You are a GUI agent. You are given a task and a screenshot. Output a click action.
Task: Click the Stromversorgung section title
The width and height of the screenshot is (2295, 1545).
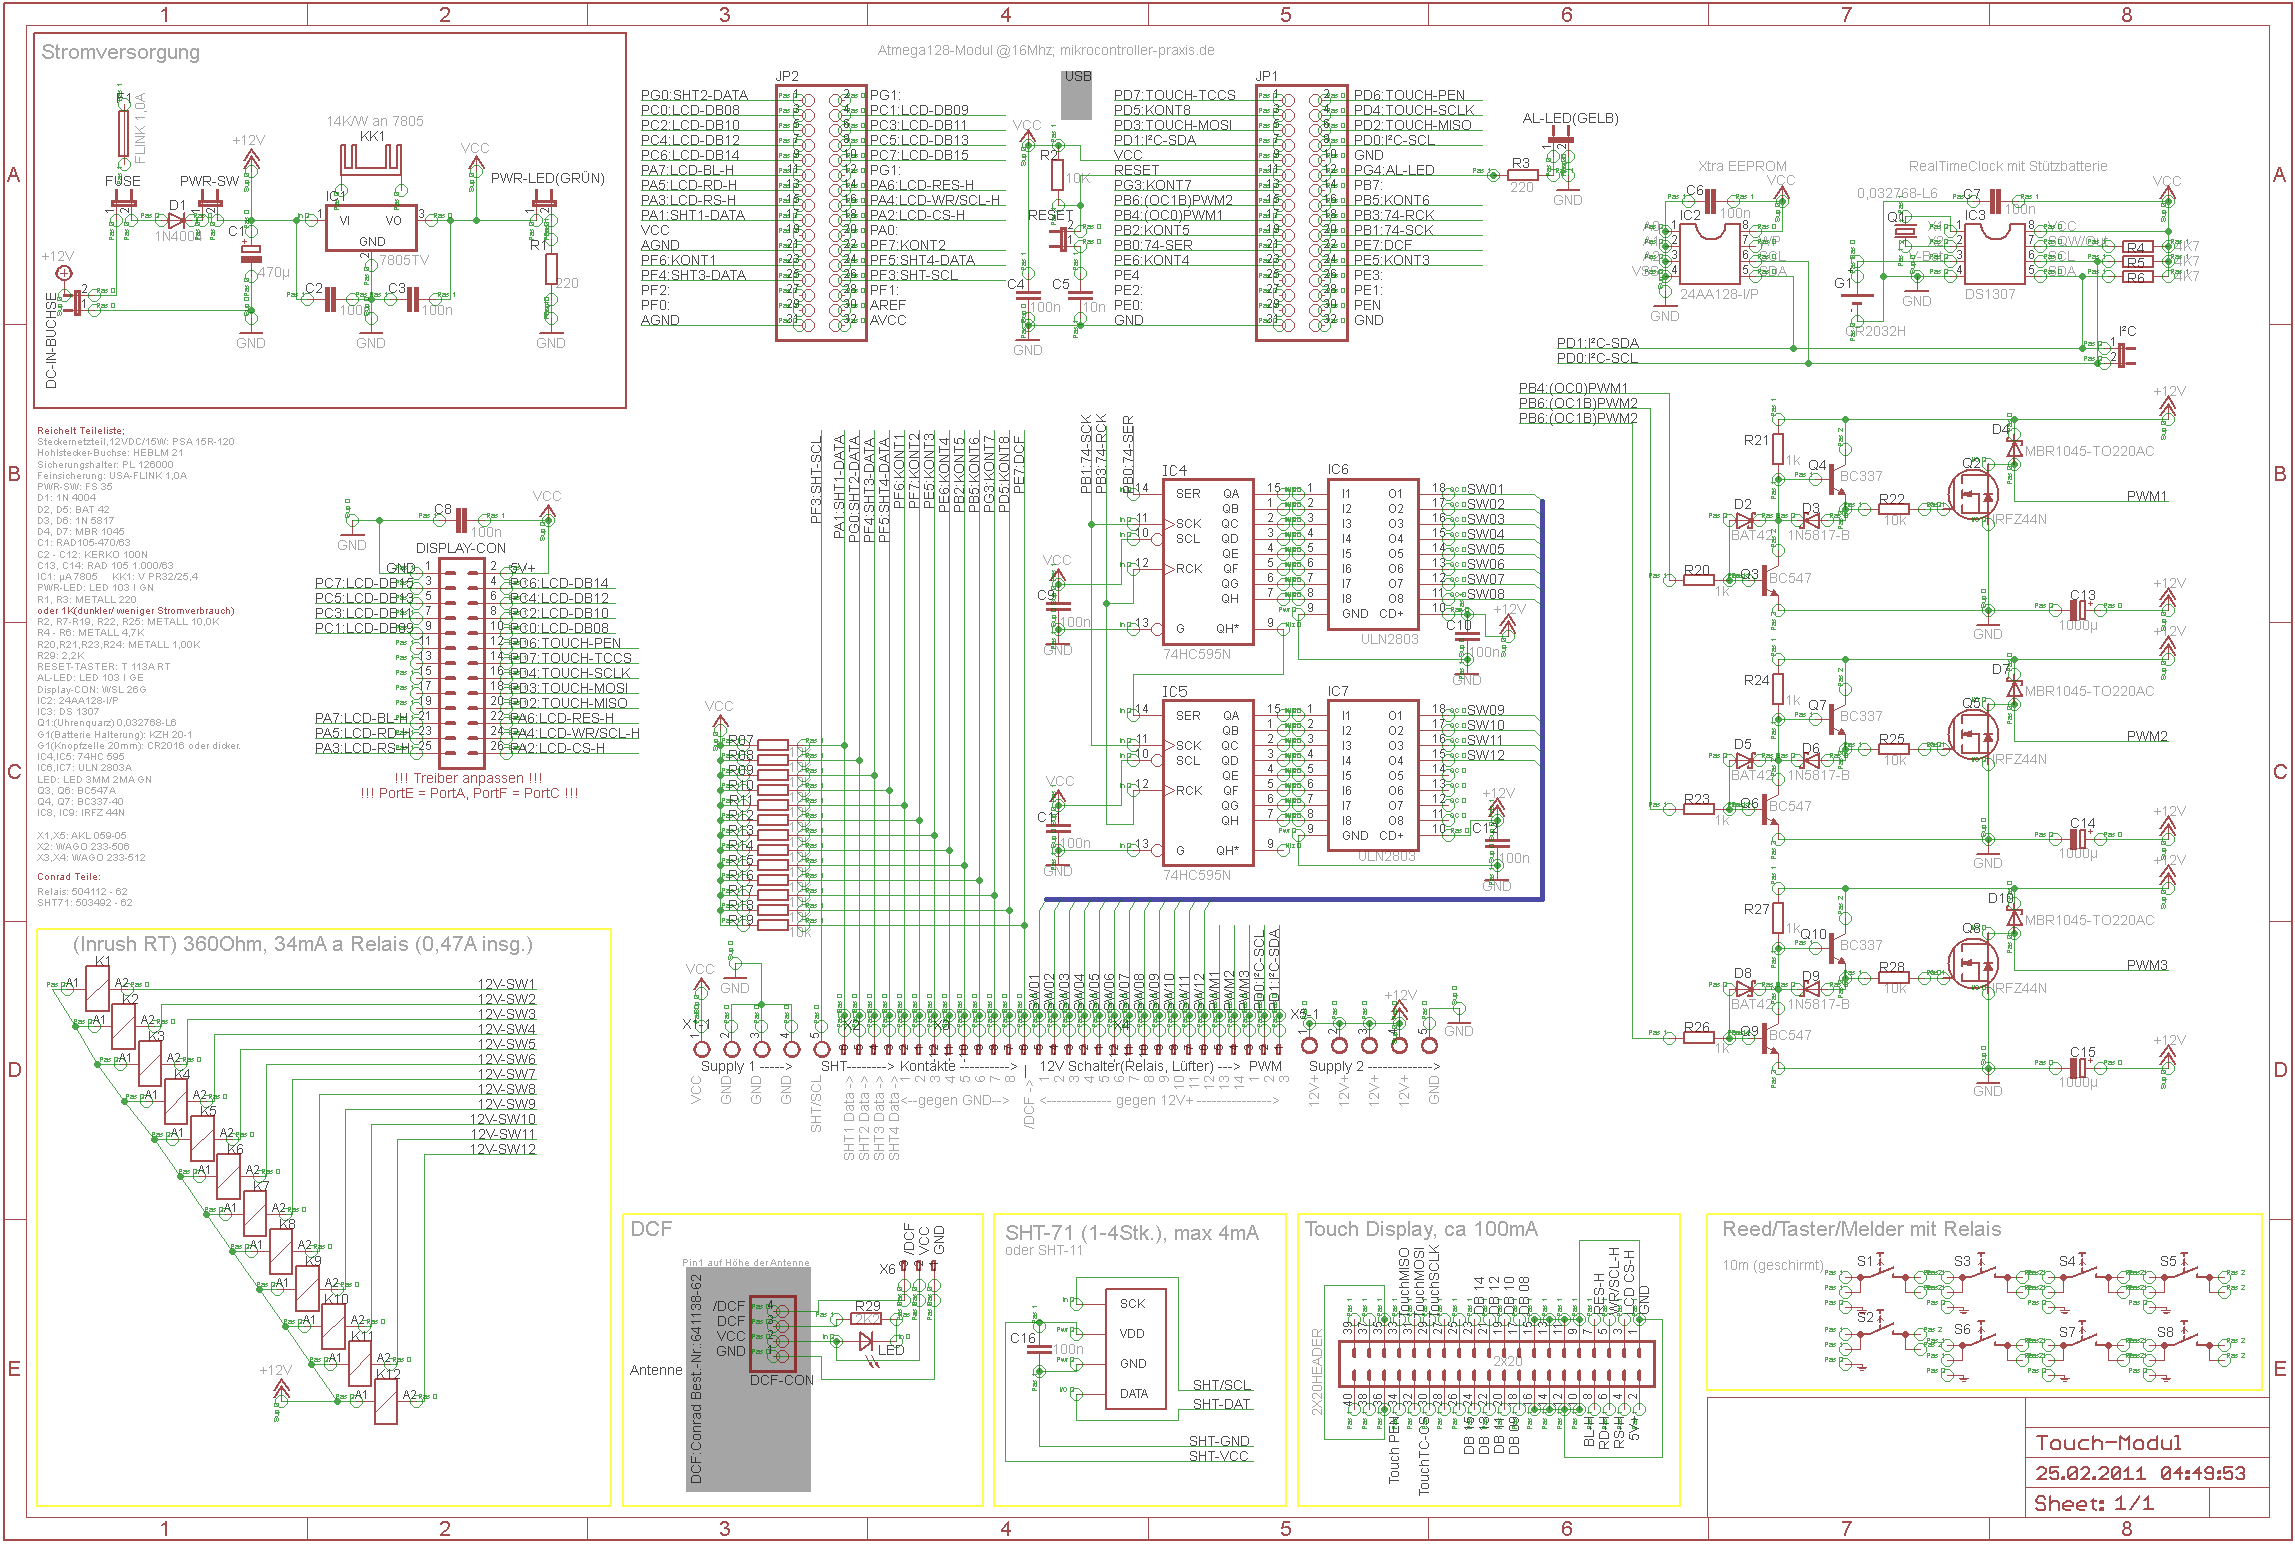(120, 52)
